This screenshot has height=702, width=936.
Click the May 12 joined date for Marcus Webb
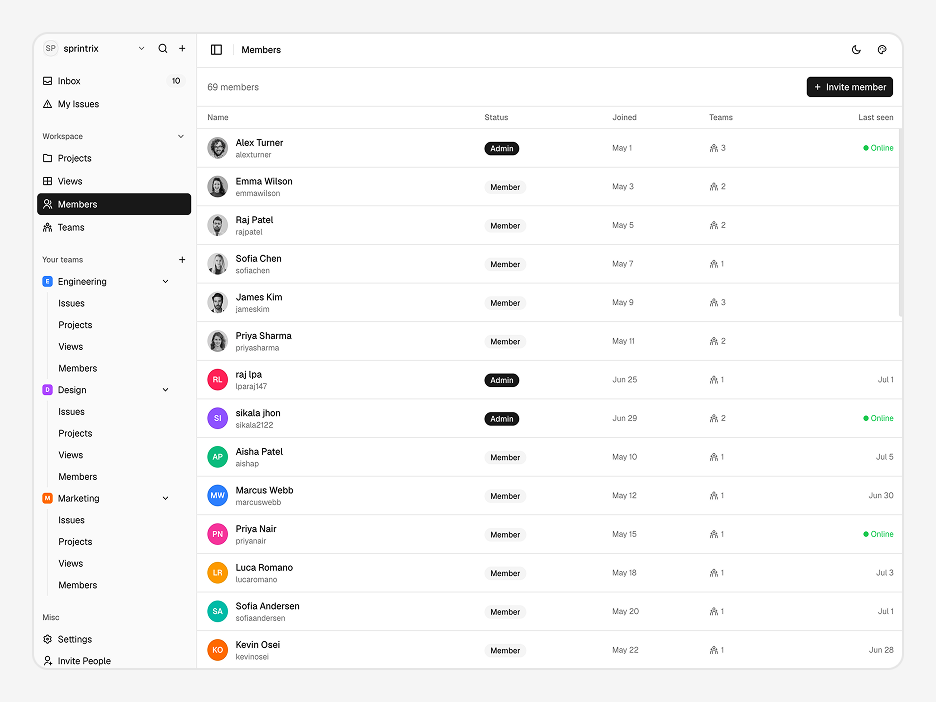point(624,495)
